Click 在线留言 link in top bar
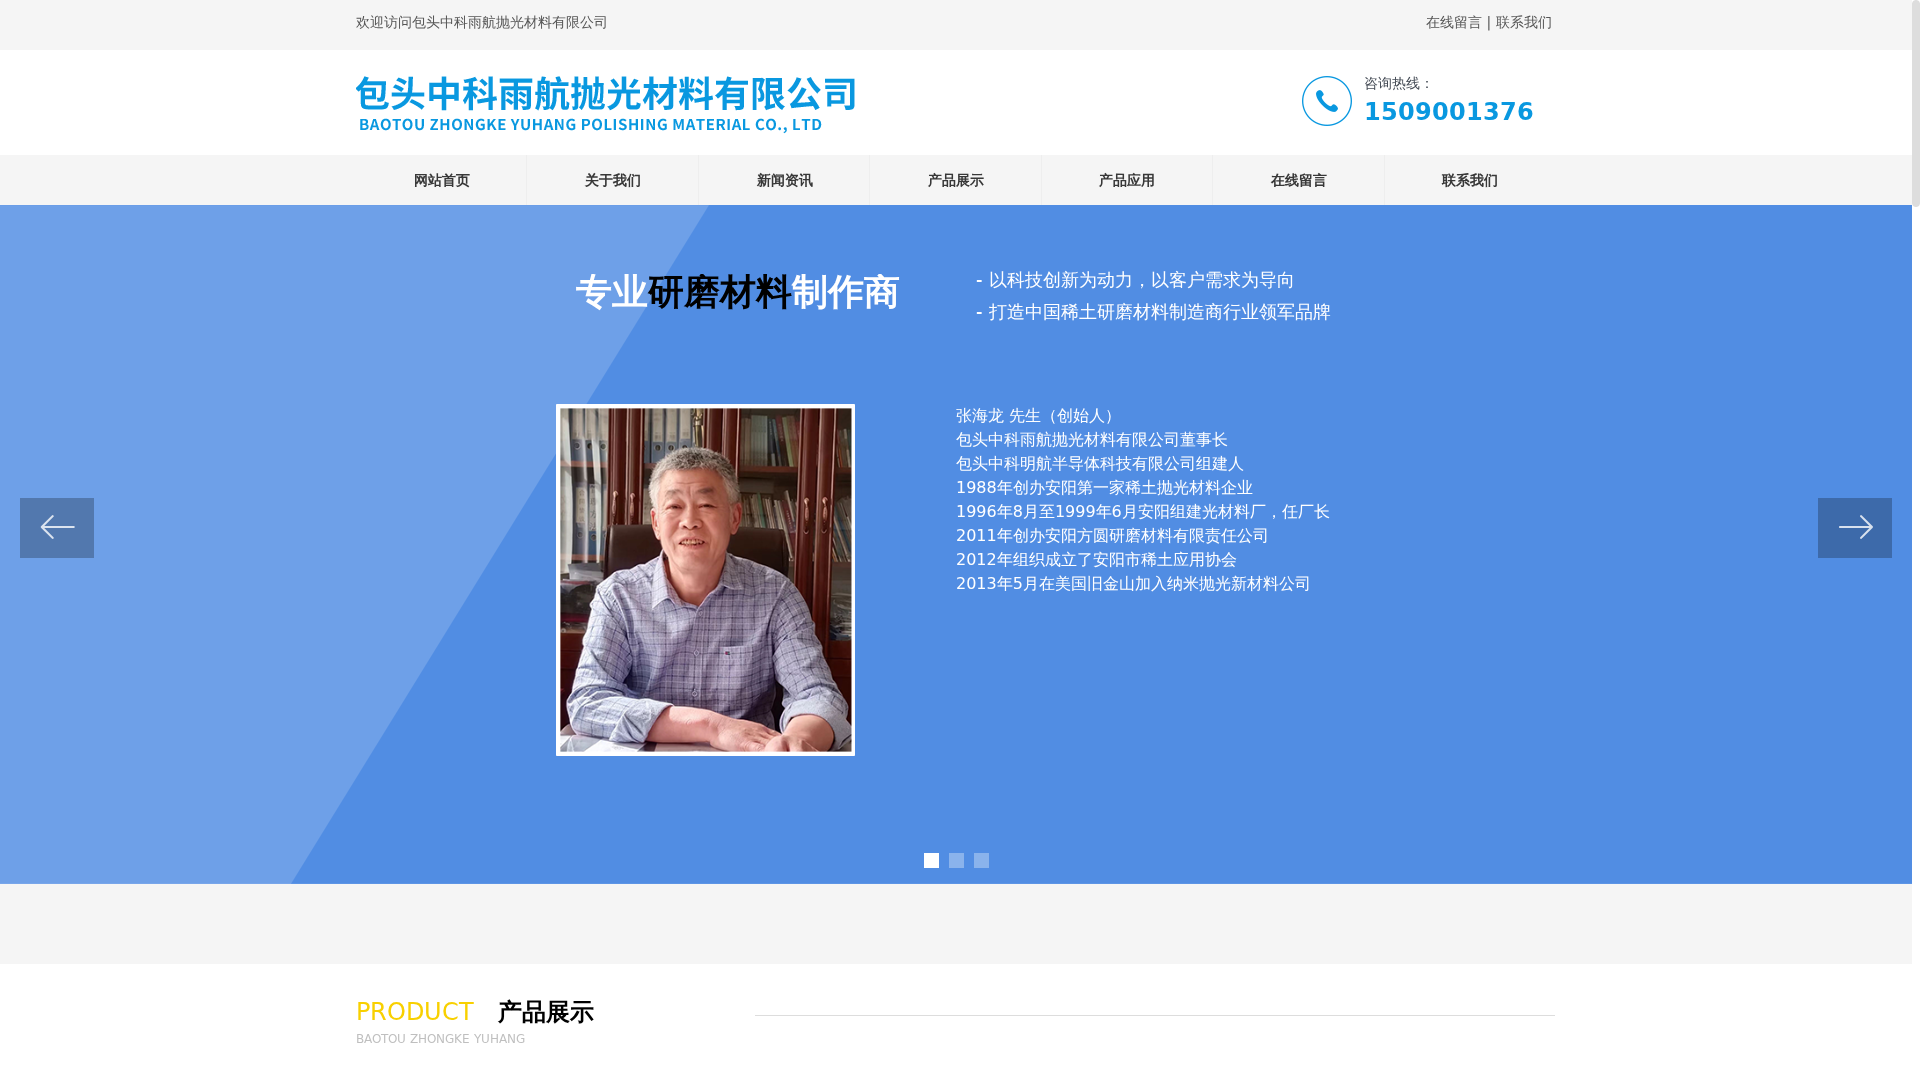Screen dimensions: 1920x1080 point(1453,22)
